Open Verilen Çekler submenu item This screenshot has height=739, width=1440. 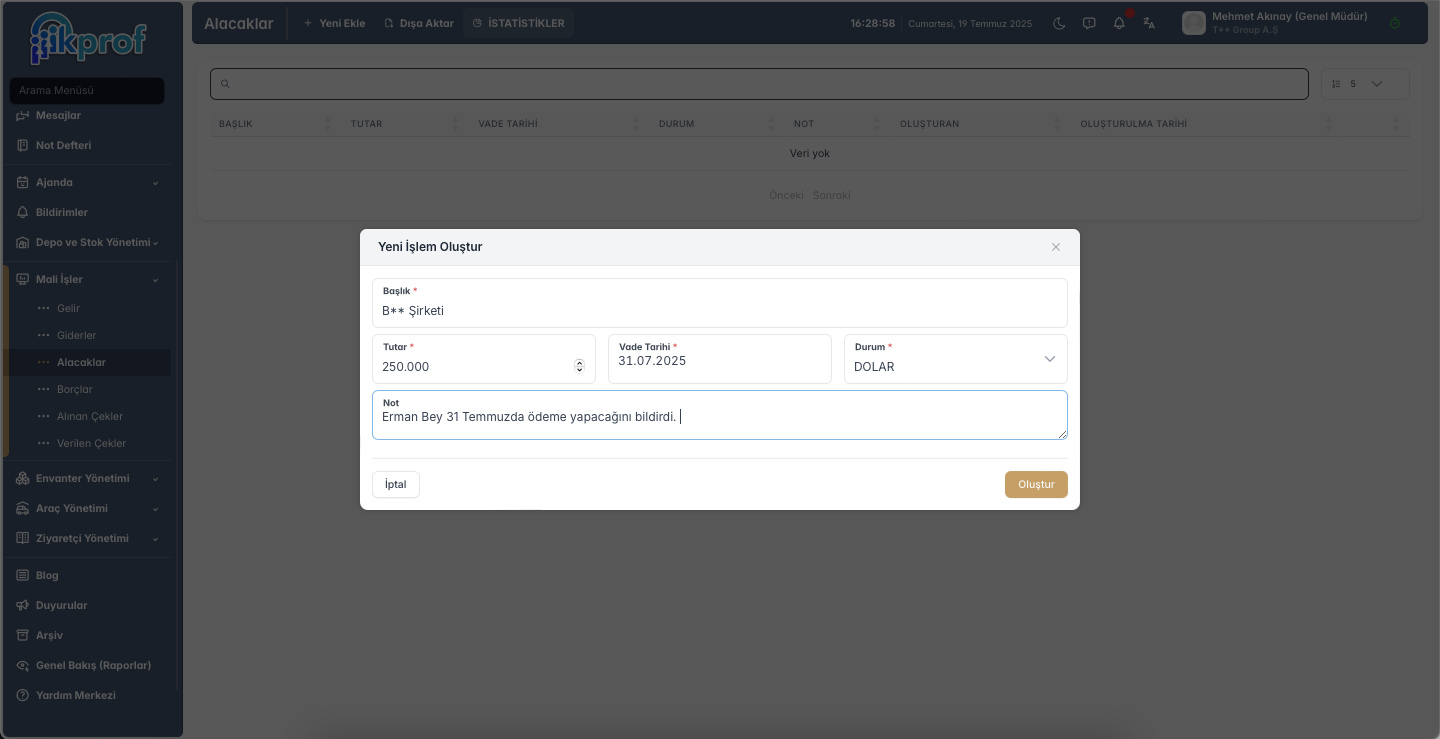92,443
